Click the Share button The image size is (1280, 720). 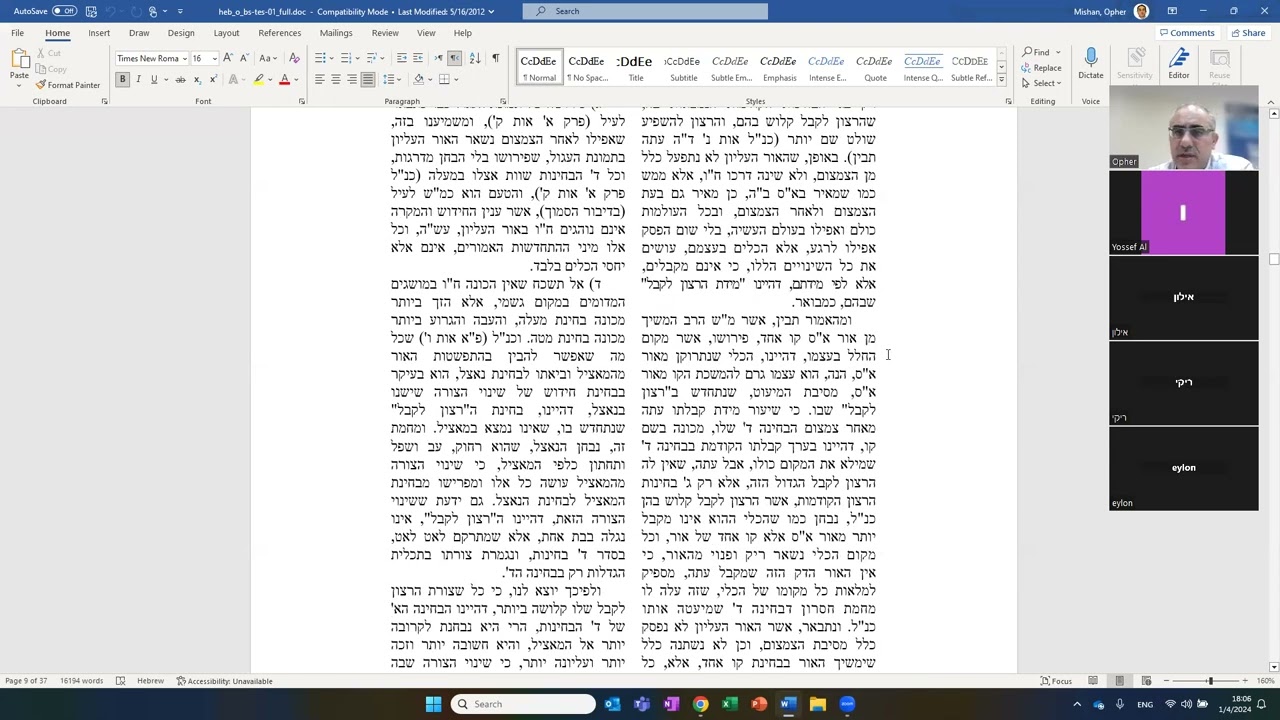(x=1247, y=33)
